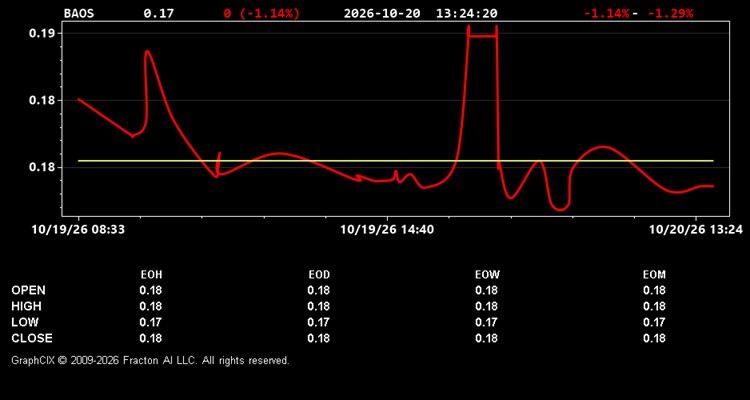Click the OPEN row label
The image size is (750, 400).
click(x=29, y=290)
